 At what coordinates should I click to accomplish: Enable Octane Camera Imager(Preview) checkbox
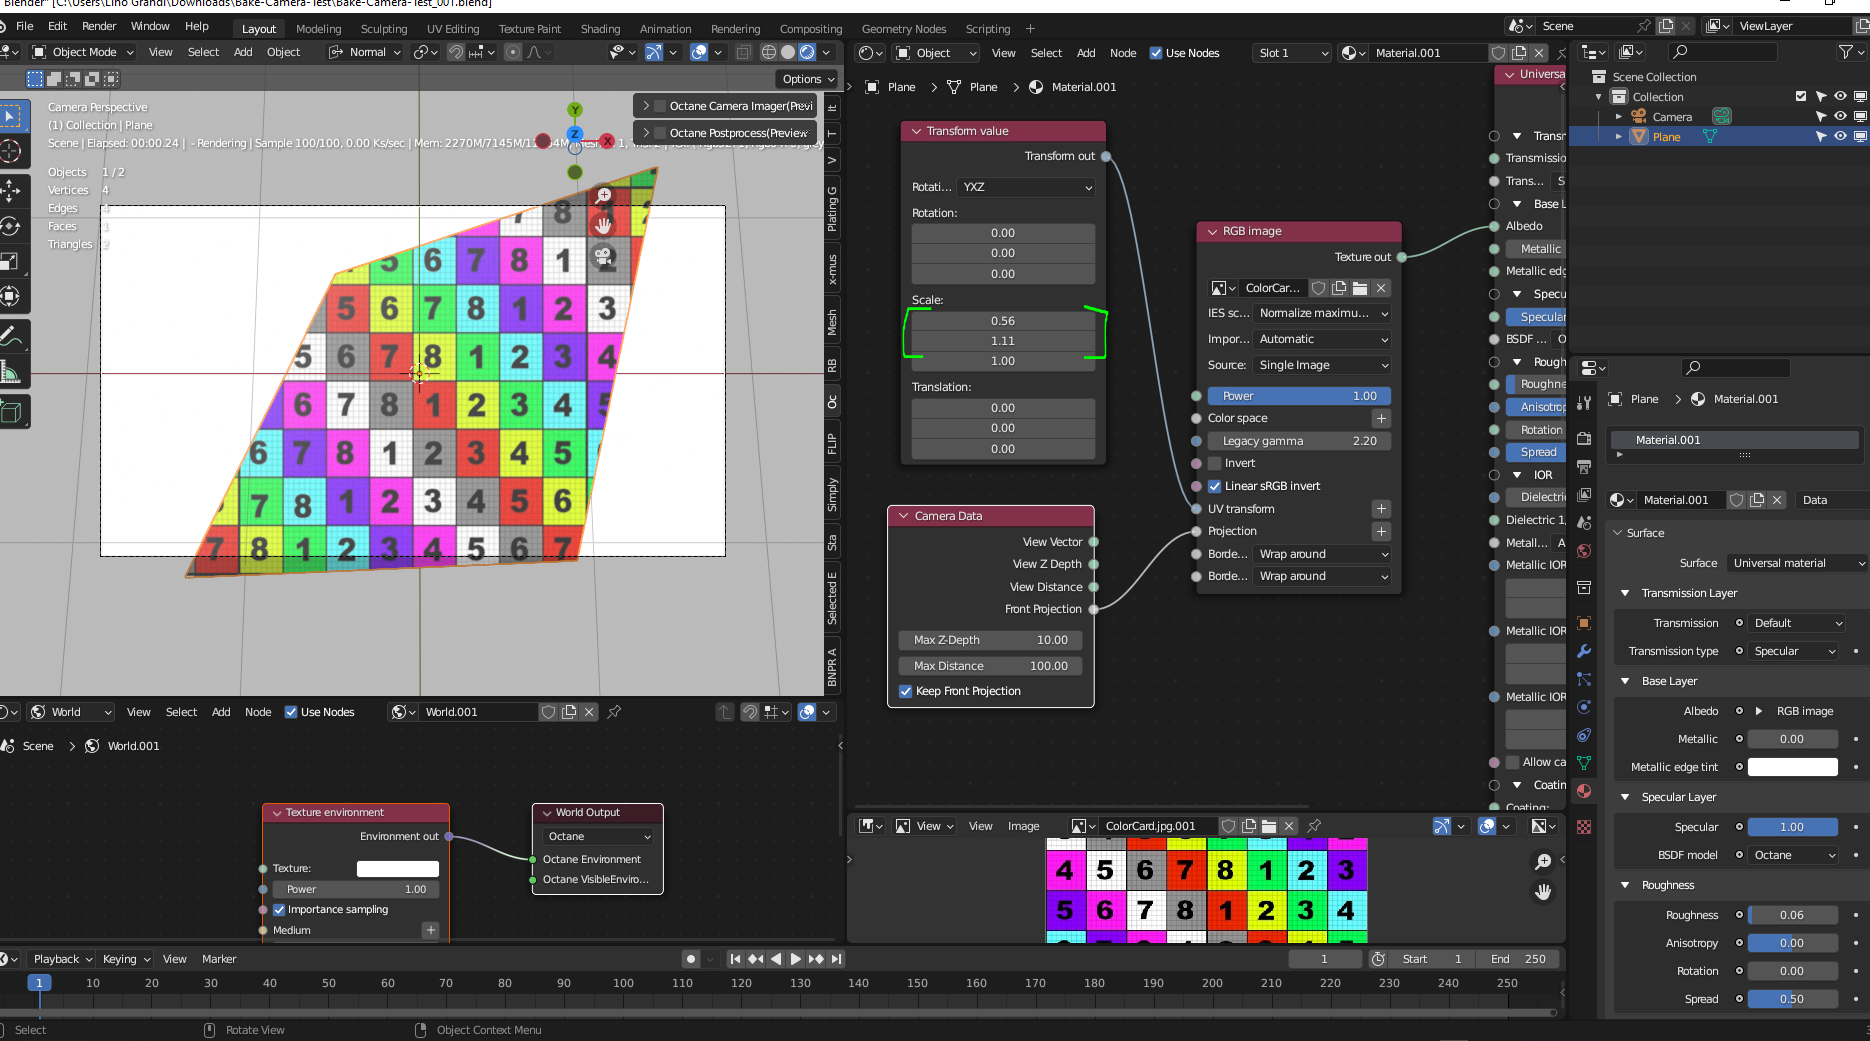(x=660, y=106)
